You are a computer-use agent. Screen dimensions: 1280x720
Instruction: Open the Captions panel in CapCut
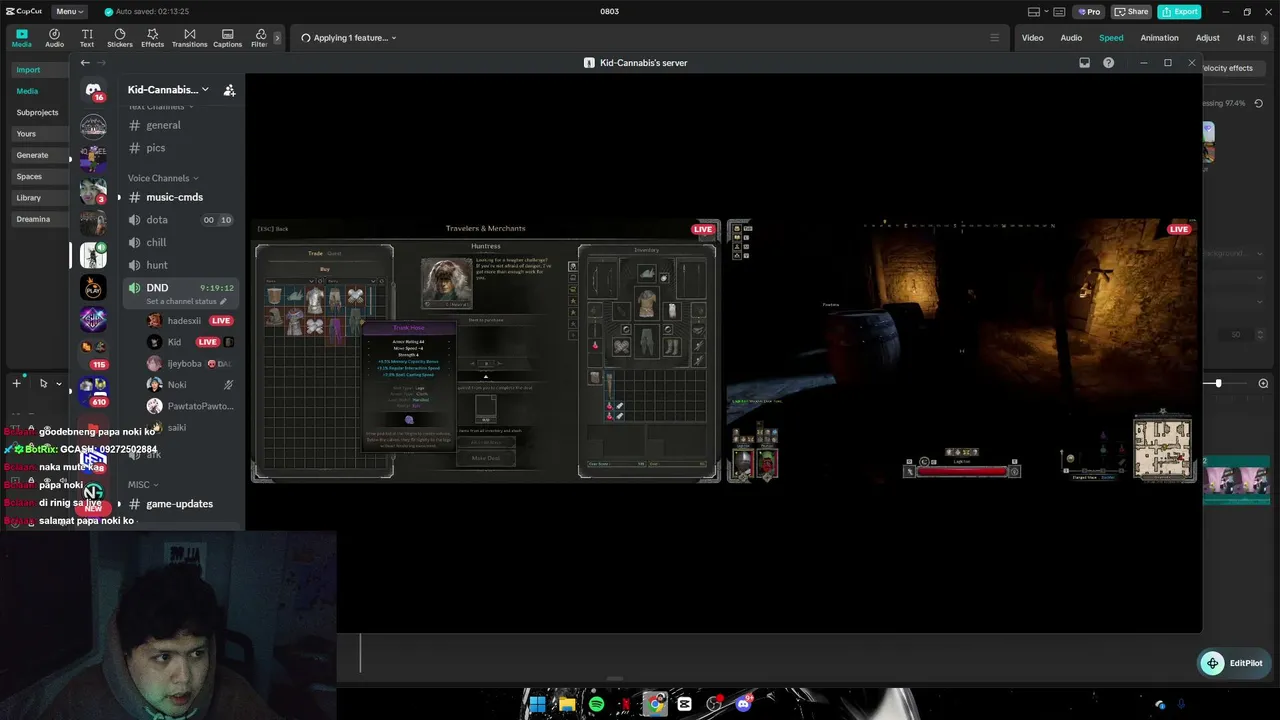[x=227, y=38]
